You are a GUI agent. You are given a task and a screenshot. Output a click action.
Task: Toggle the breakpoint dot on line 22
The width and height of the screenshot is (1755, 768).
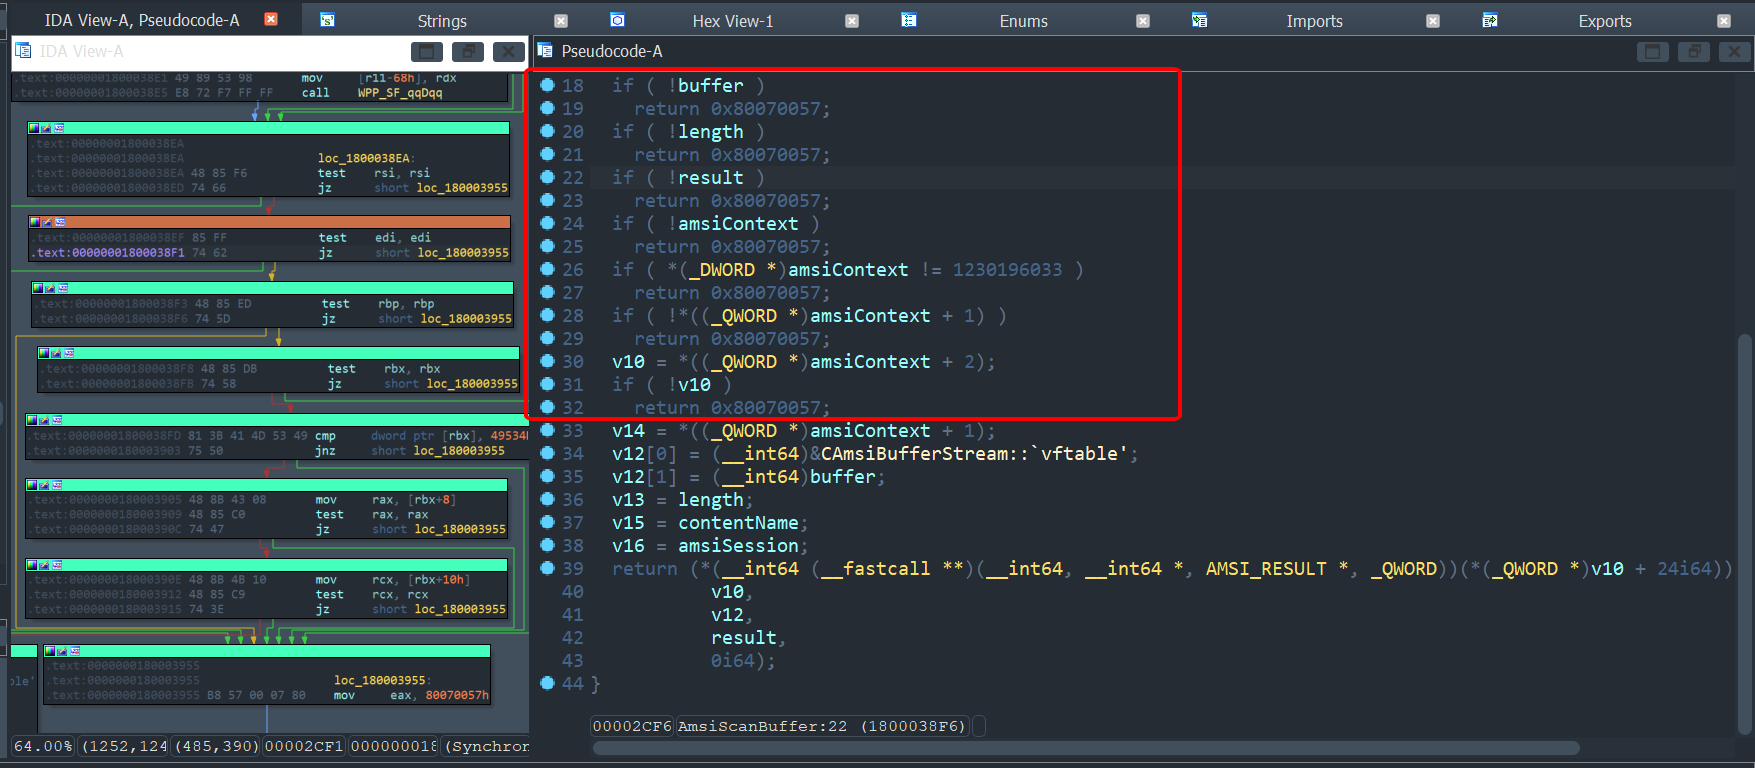pyautogui.click(x=547, y=176)
